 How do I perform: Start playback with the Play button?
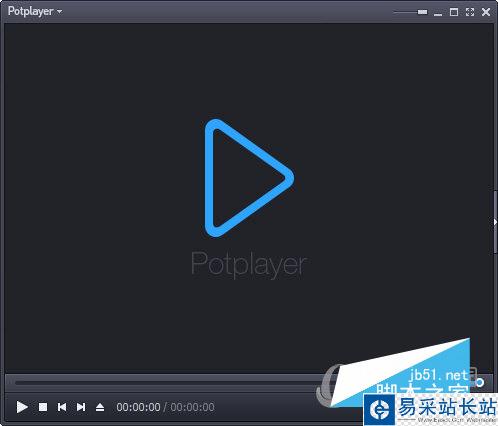(x=22, y=407)
